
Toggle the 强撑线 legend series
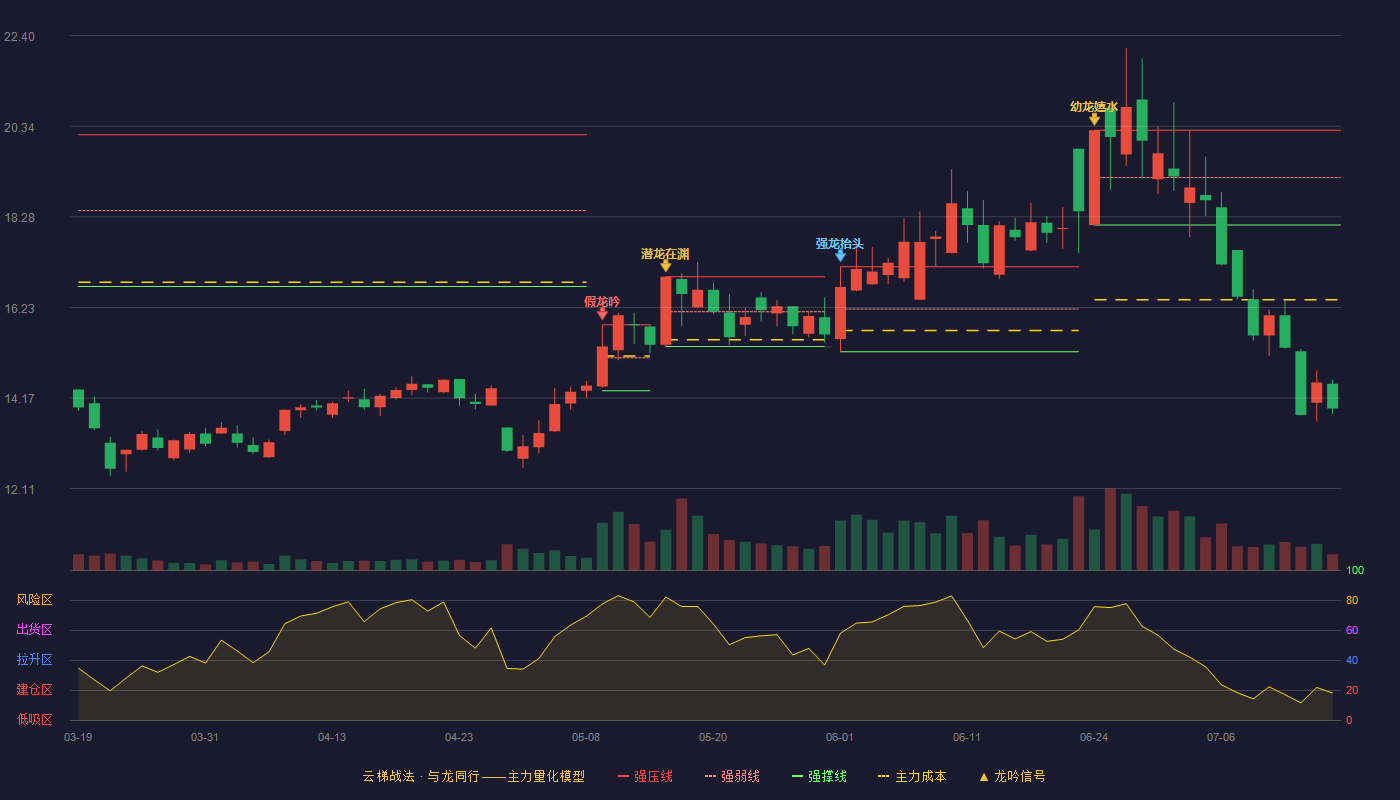(x=819, y=776)
